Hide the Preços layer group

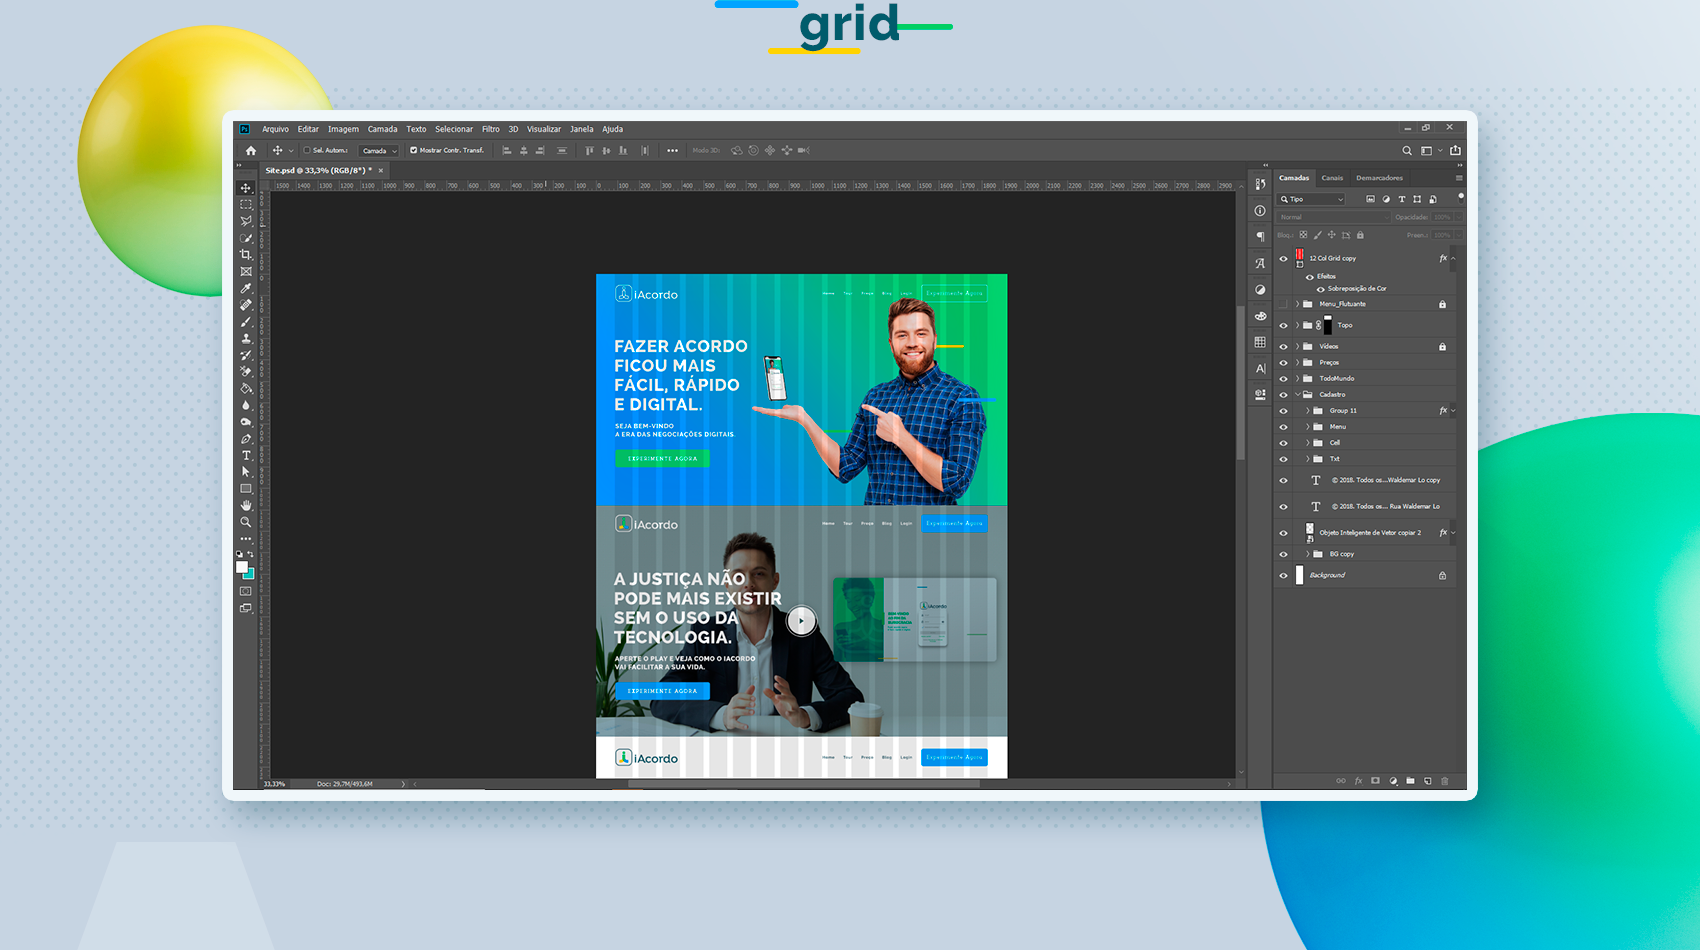(1284, 363)
